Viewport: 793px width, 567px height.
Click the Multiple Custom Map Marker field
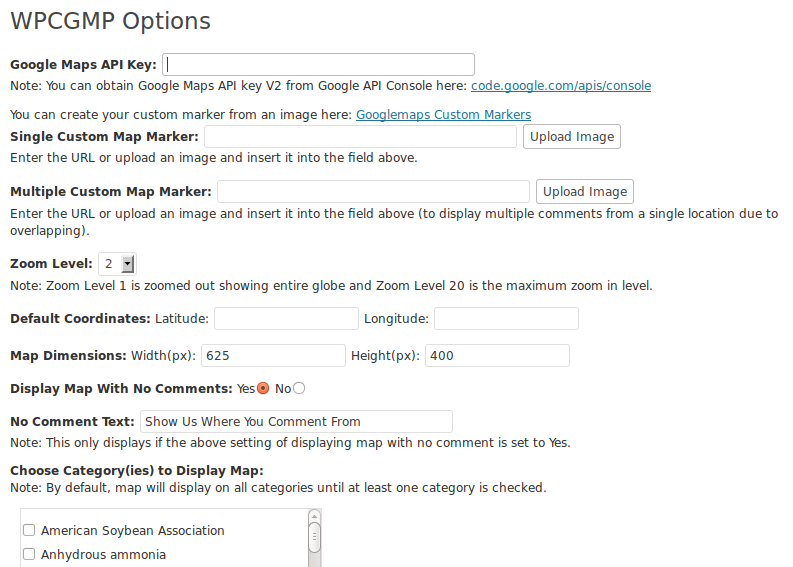373,192
